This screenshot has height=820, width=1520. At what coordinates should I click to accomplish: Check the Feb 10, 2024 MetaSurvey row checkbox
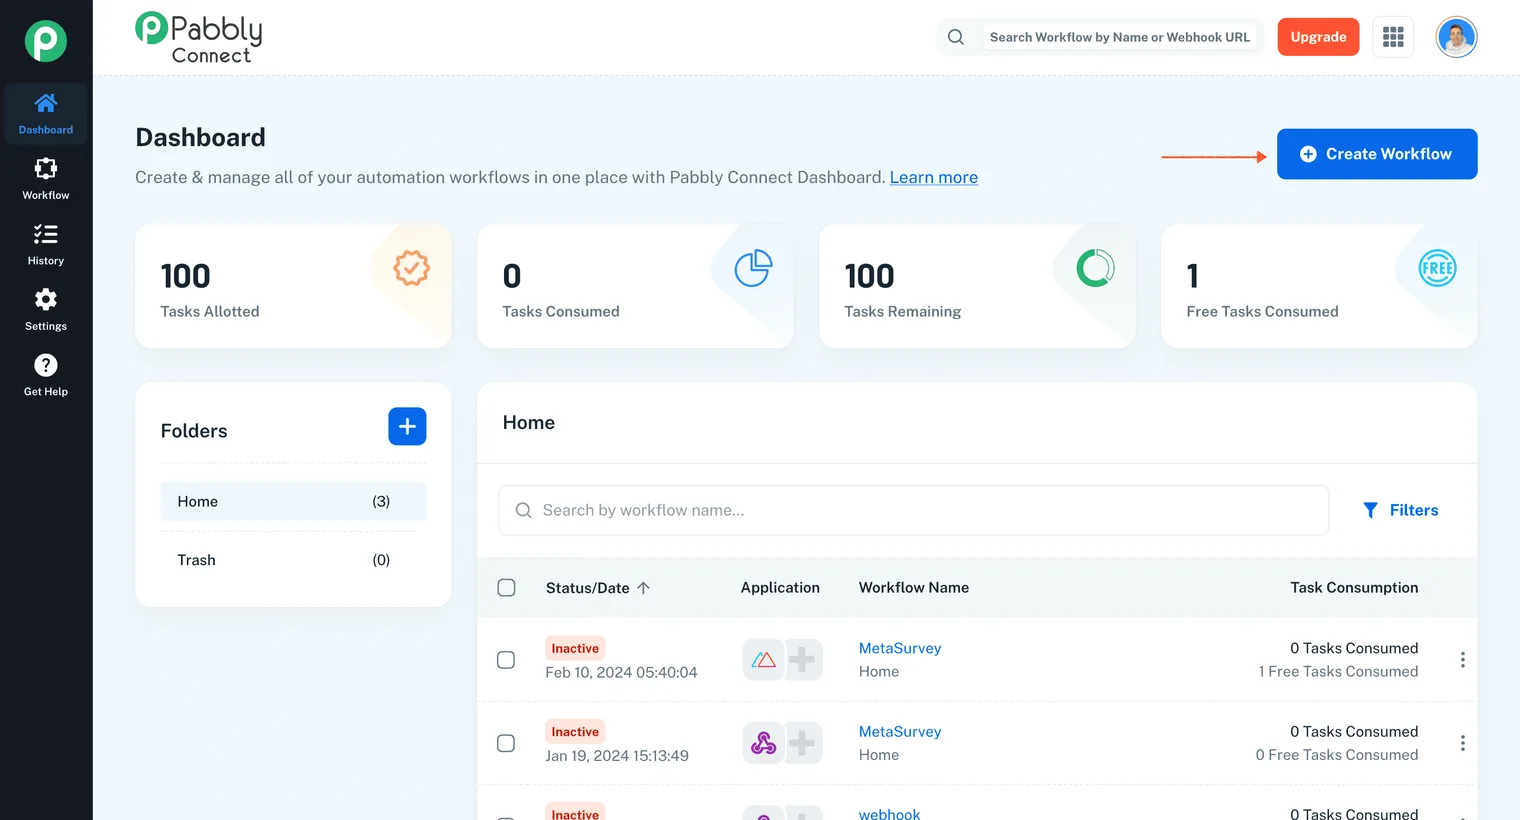click(x=506, y=660)
